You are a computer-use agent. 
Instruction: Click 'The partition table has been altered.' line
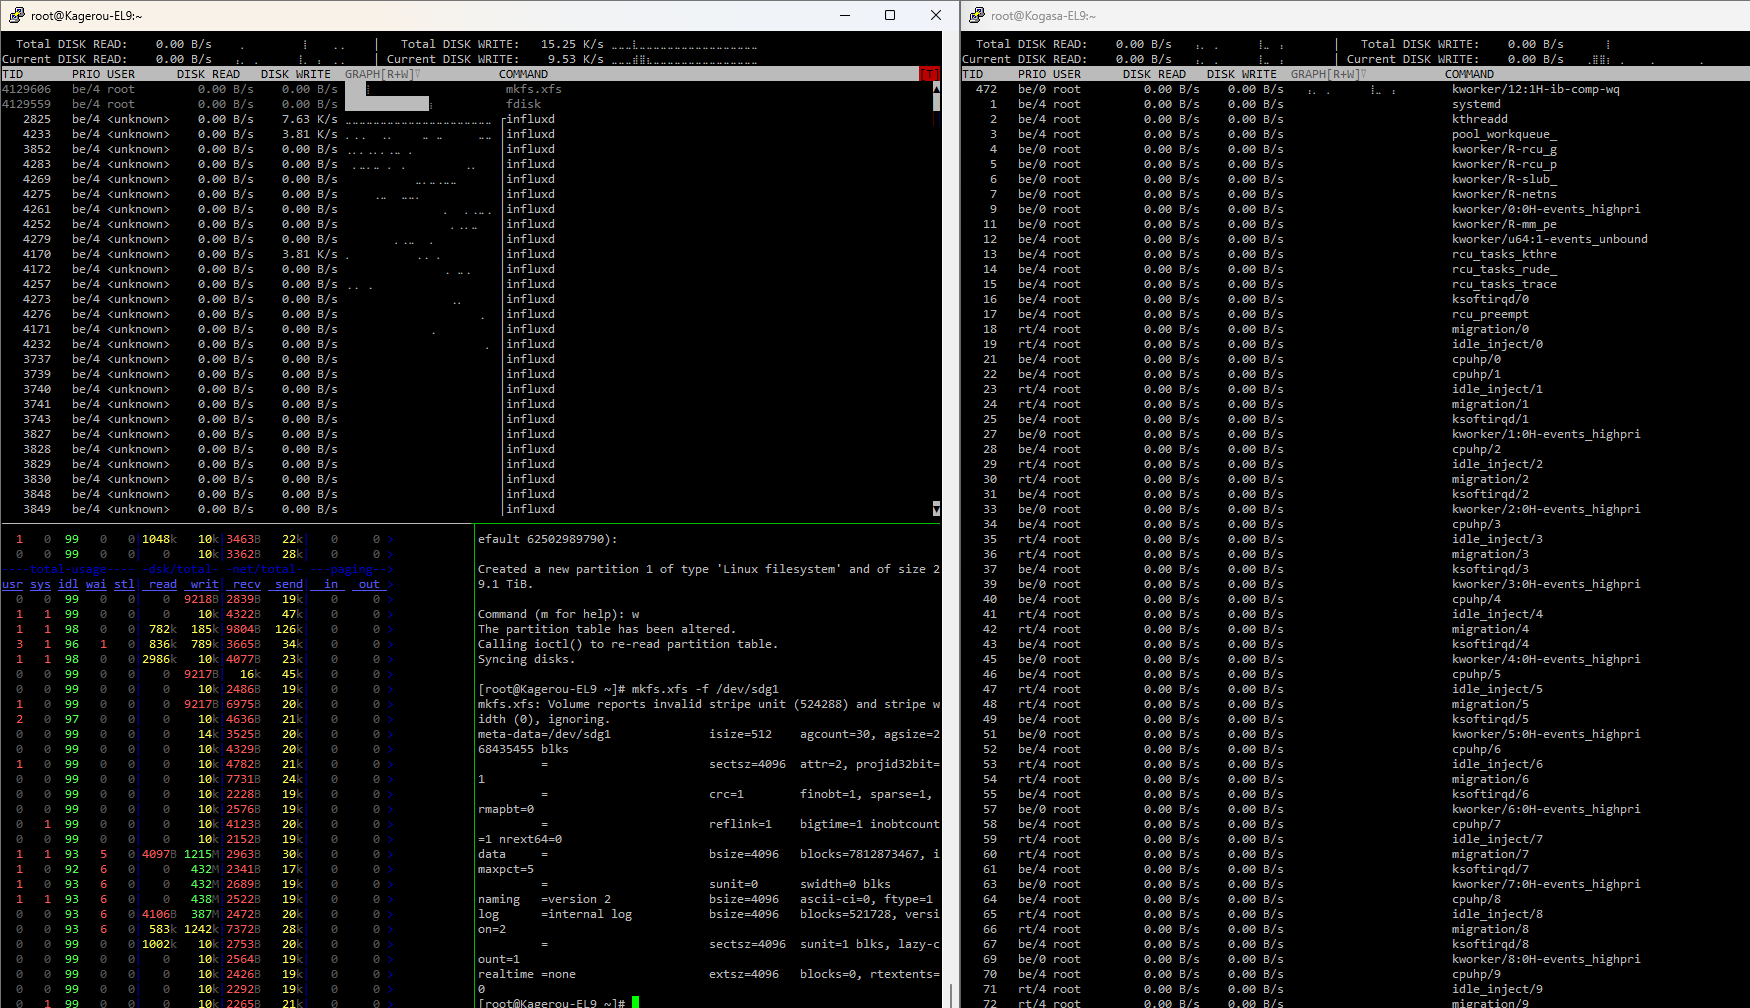pyautogui.click(x=607, y=629)
